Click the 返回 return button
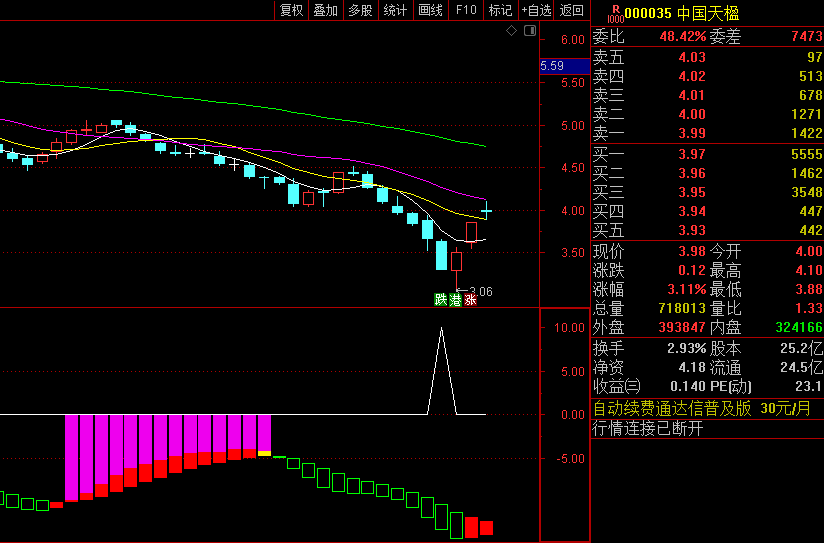 pyautogui.click(x=571, y=10)
